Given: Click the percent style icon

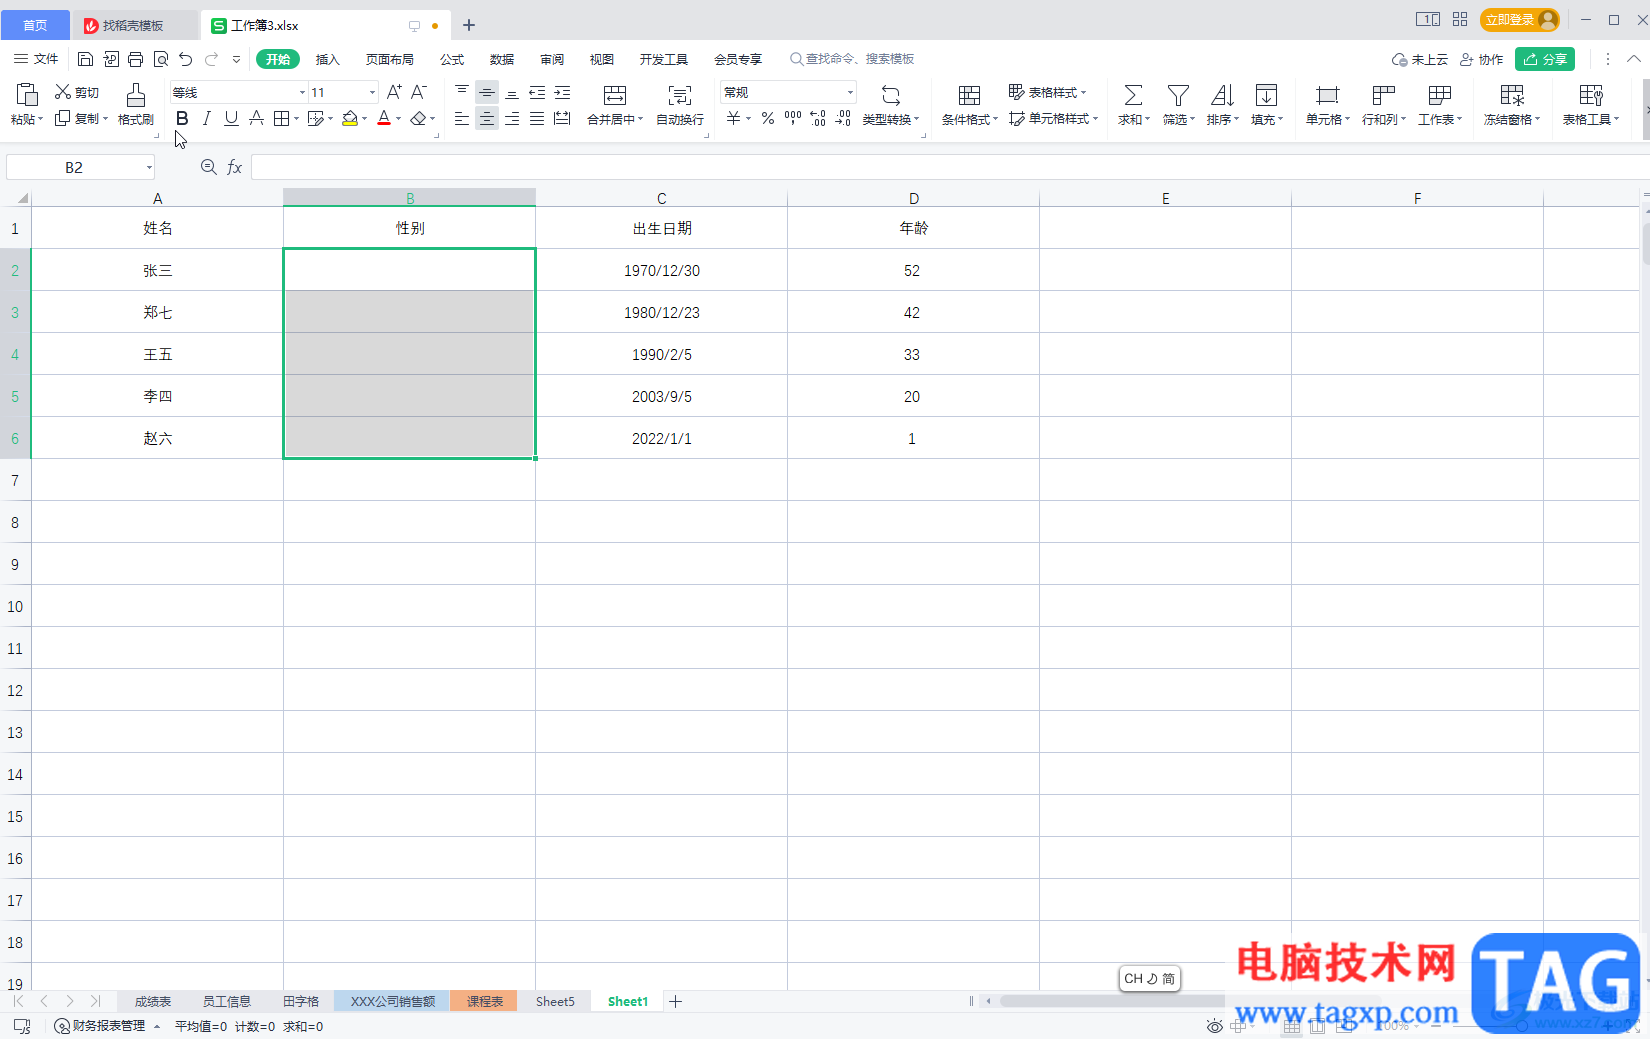Looking at the screenshot, I should [x=768, y=118].
